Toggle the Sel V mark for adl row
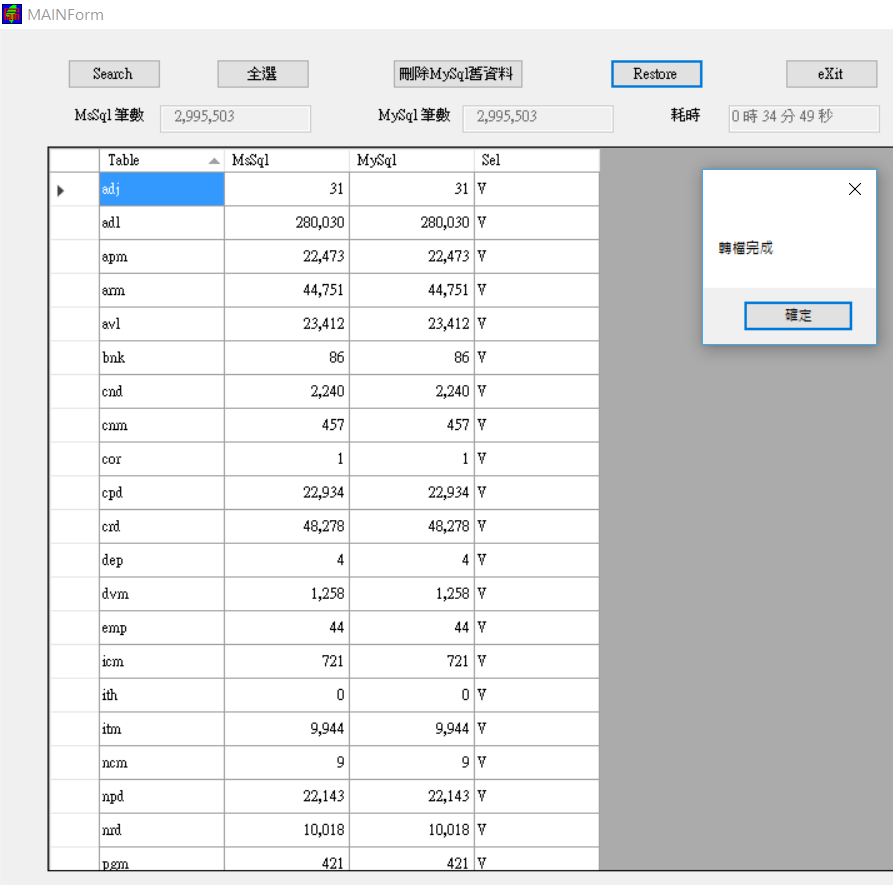Screen dimensions: 893x885 pos(482,223)
